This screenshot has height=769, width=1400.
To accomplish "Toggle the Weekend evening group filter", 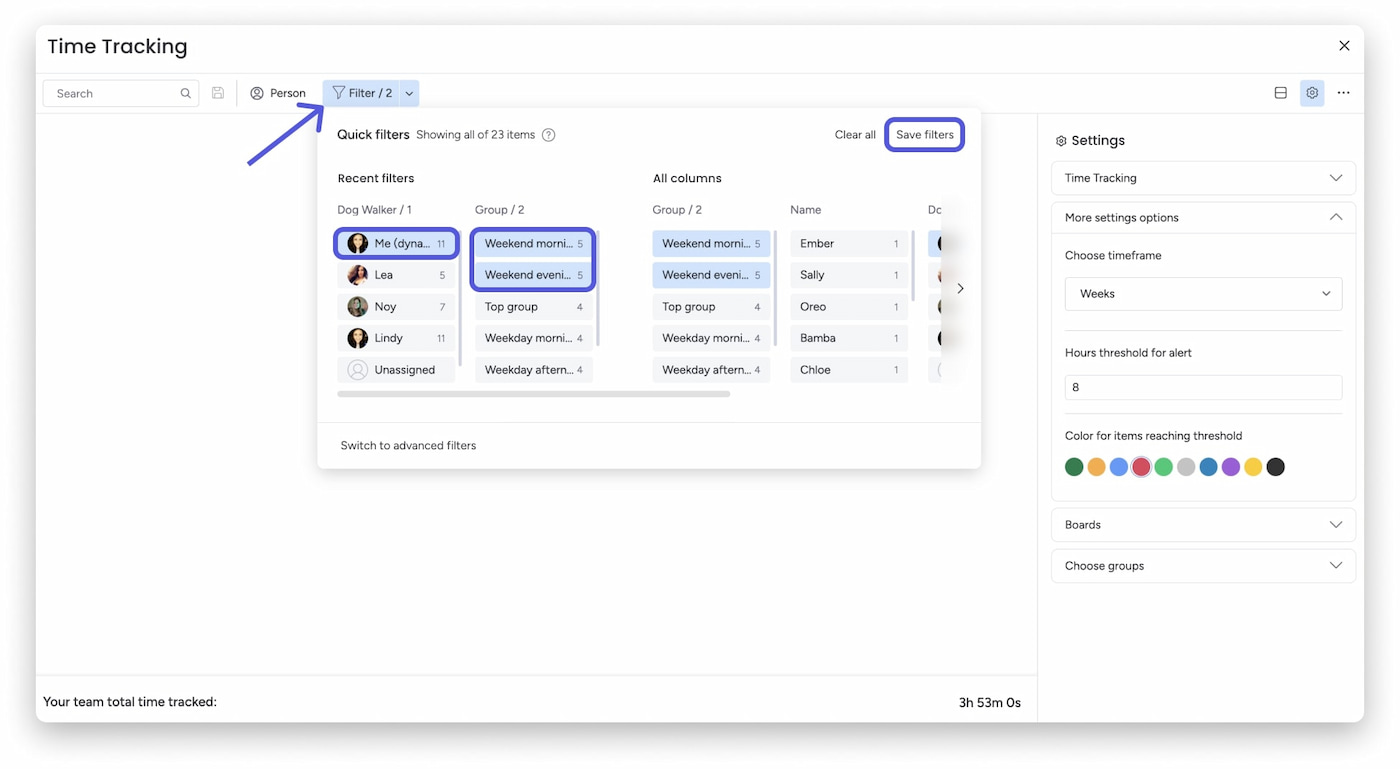I will click(532, 274).
